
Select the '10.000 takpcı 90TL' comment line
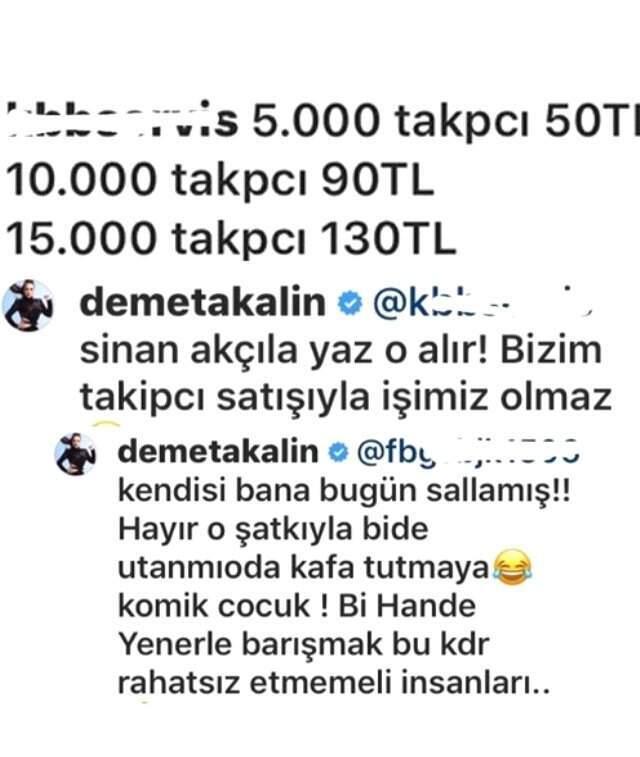click(220, 180)
